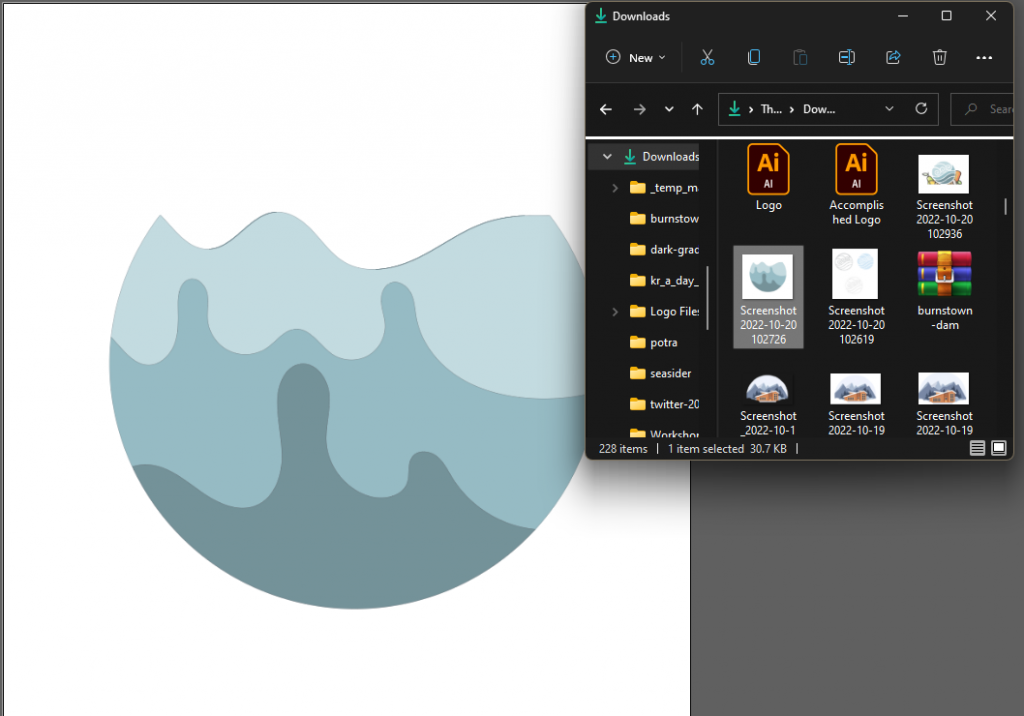This screenshot has height=716, width=1024.
Task: Click the Rename icon in the toolbar
Action: pos(846,57)
